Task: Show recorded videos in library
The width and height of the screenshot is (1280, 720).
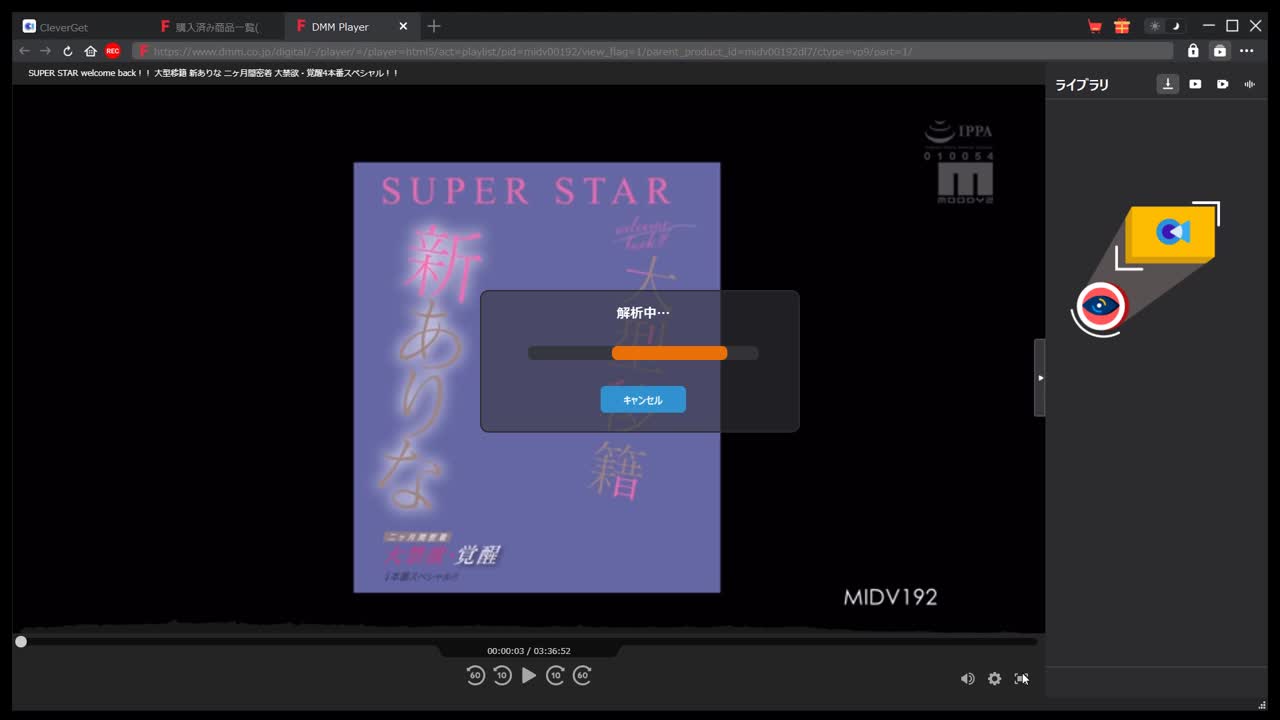Action: pyautogui.click(x=1222, y=84)
